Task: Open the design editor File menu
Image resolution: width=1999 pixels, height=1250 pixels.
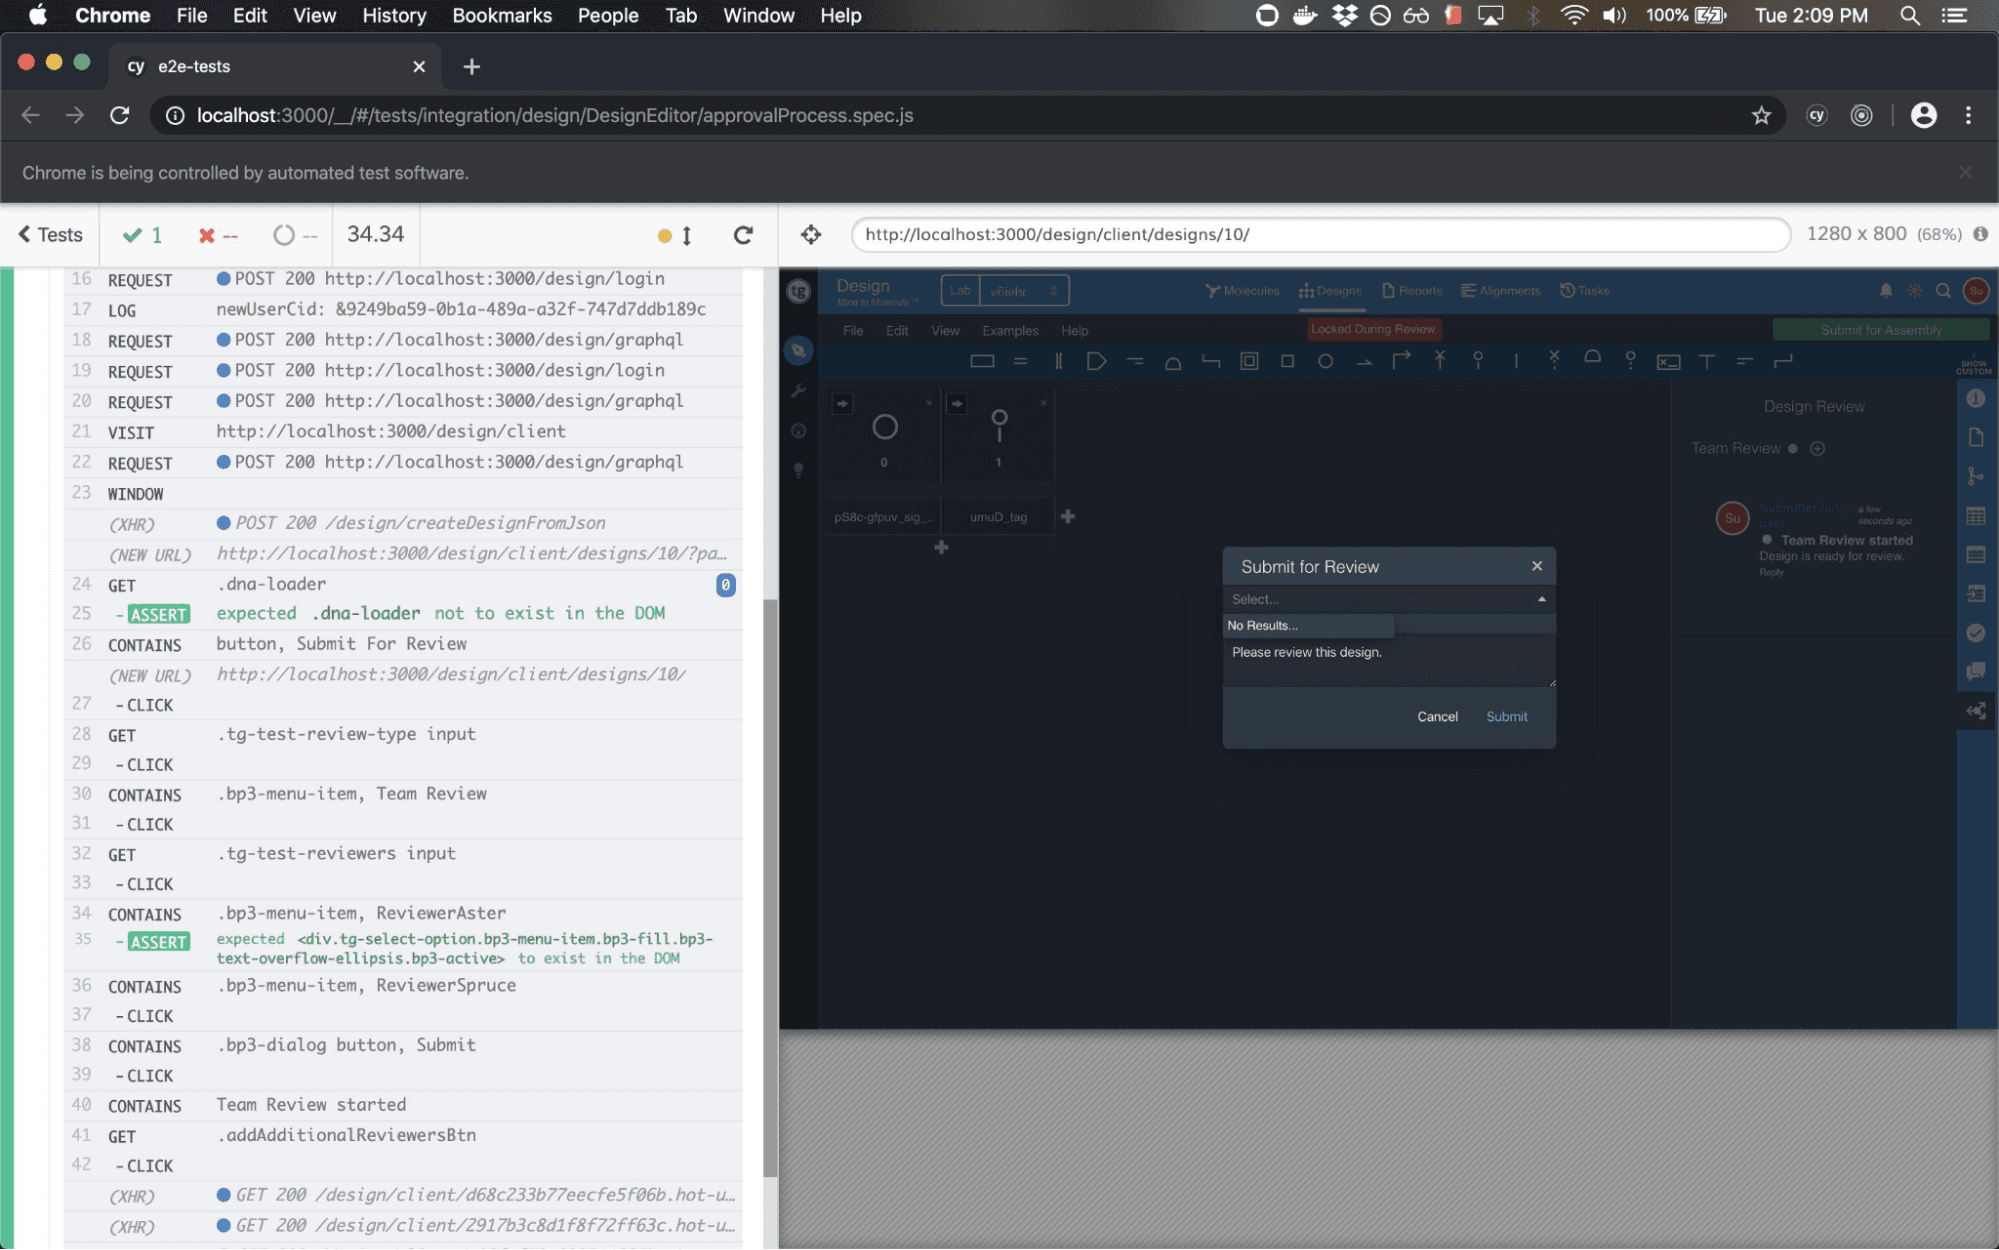Action: (852, 331)
